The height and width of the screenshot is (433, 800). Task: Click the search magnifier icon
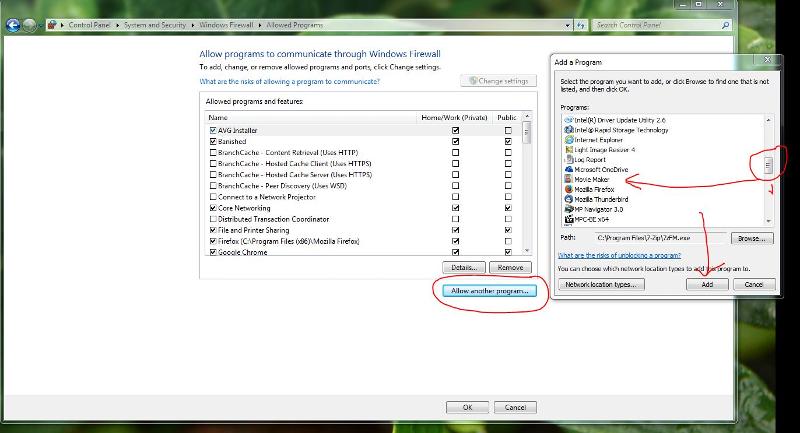pyautogui.click(x=725, y=24)
